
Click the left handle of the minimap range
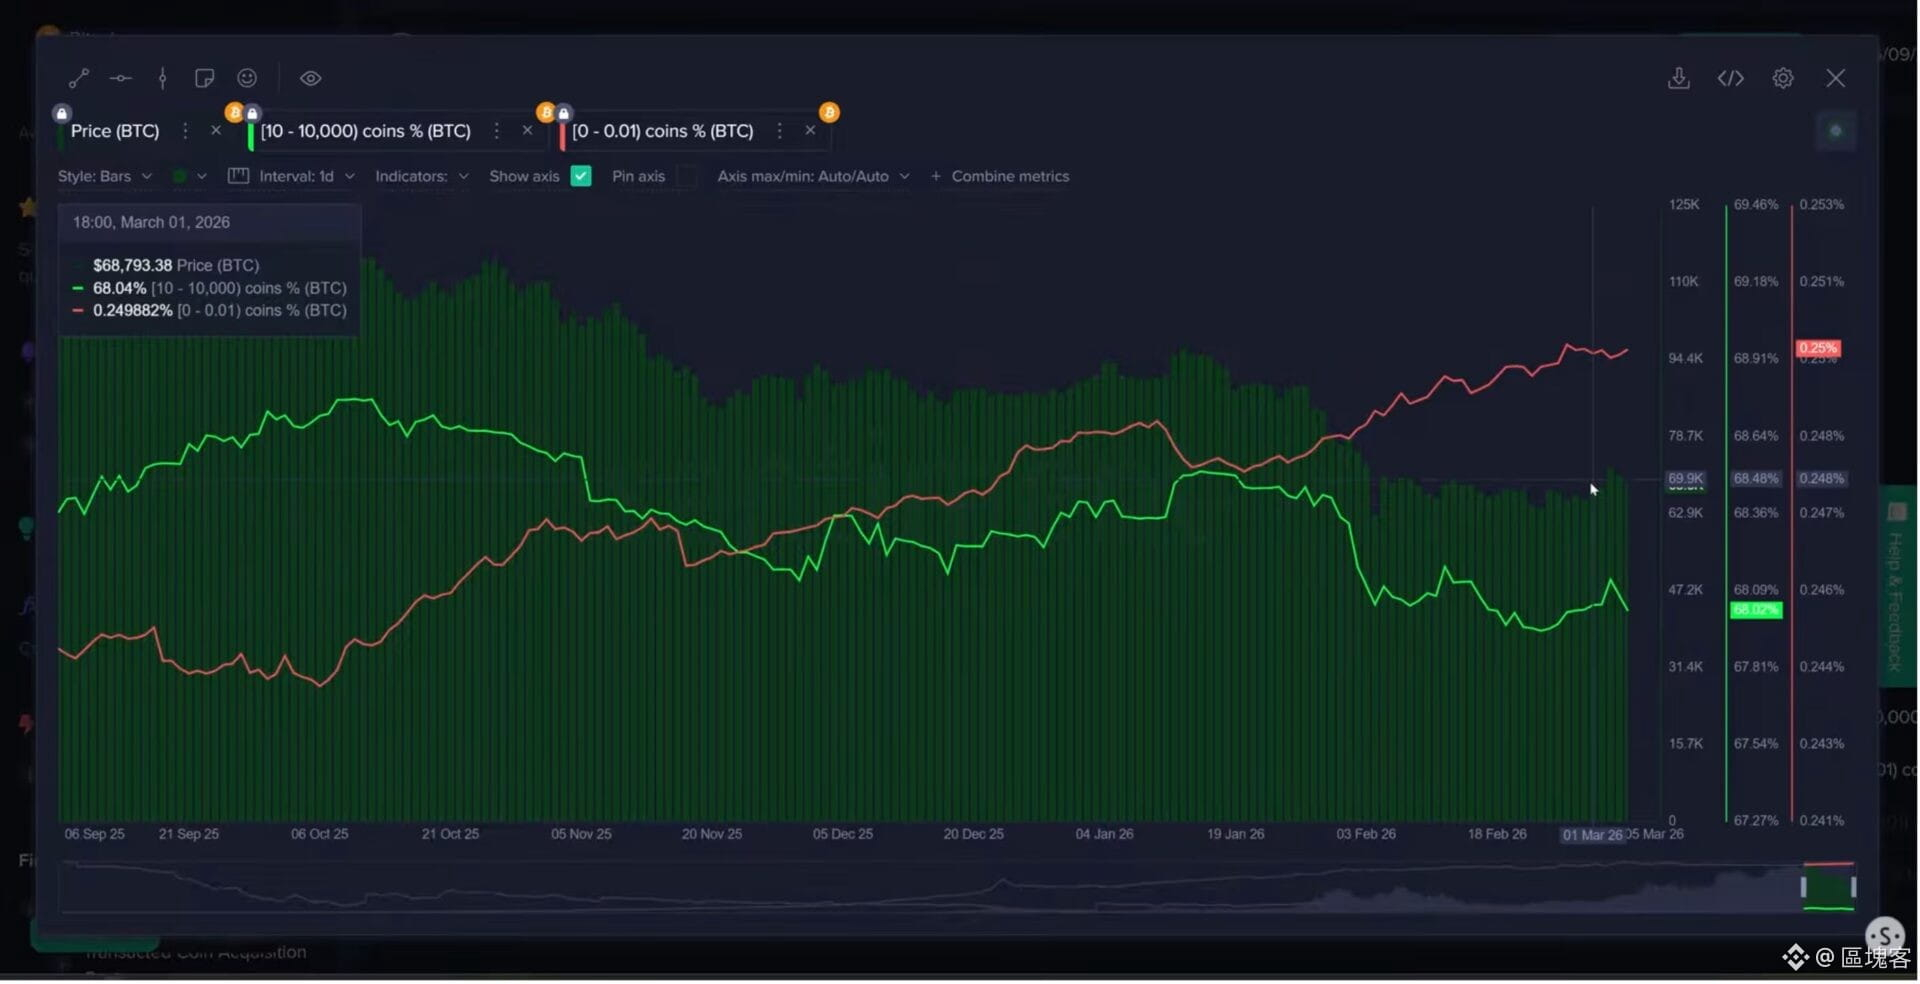click(1804, 887)
